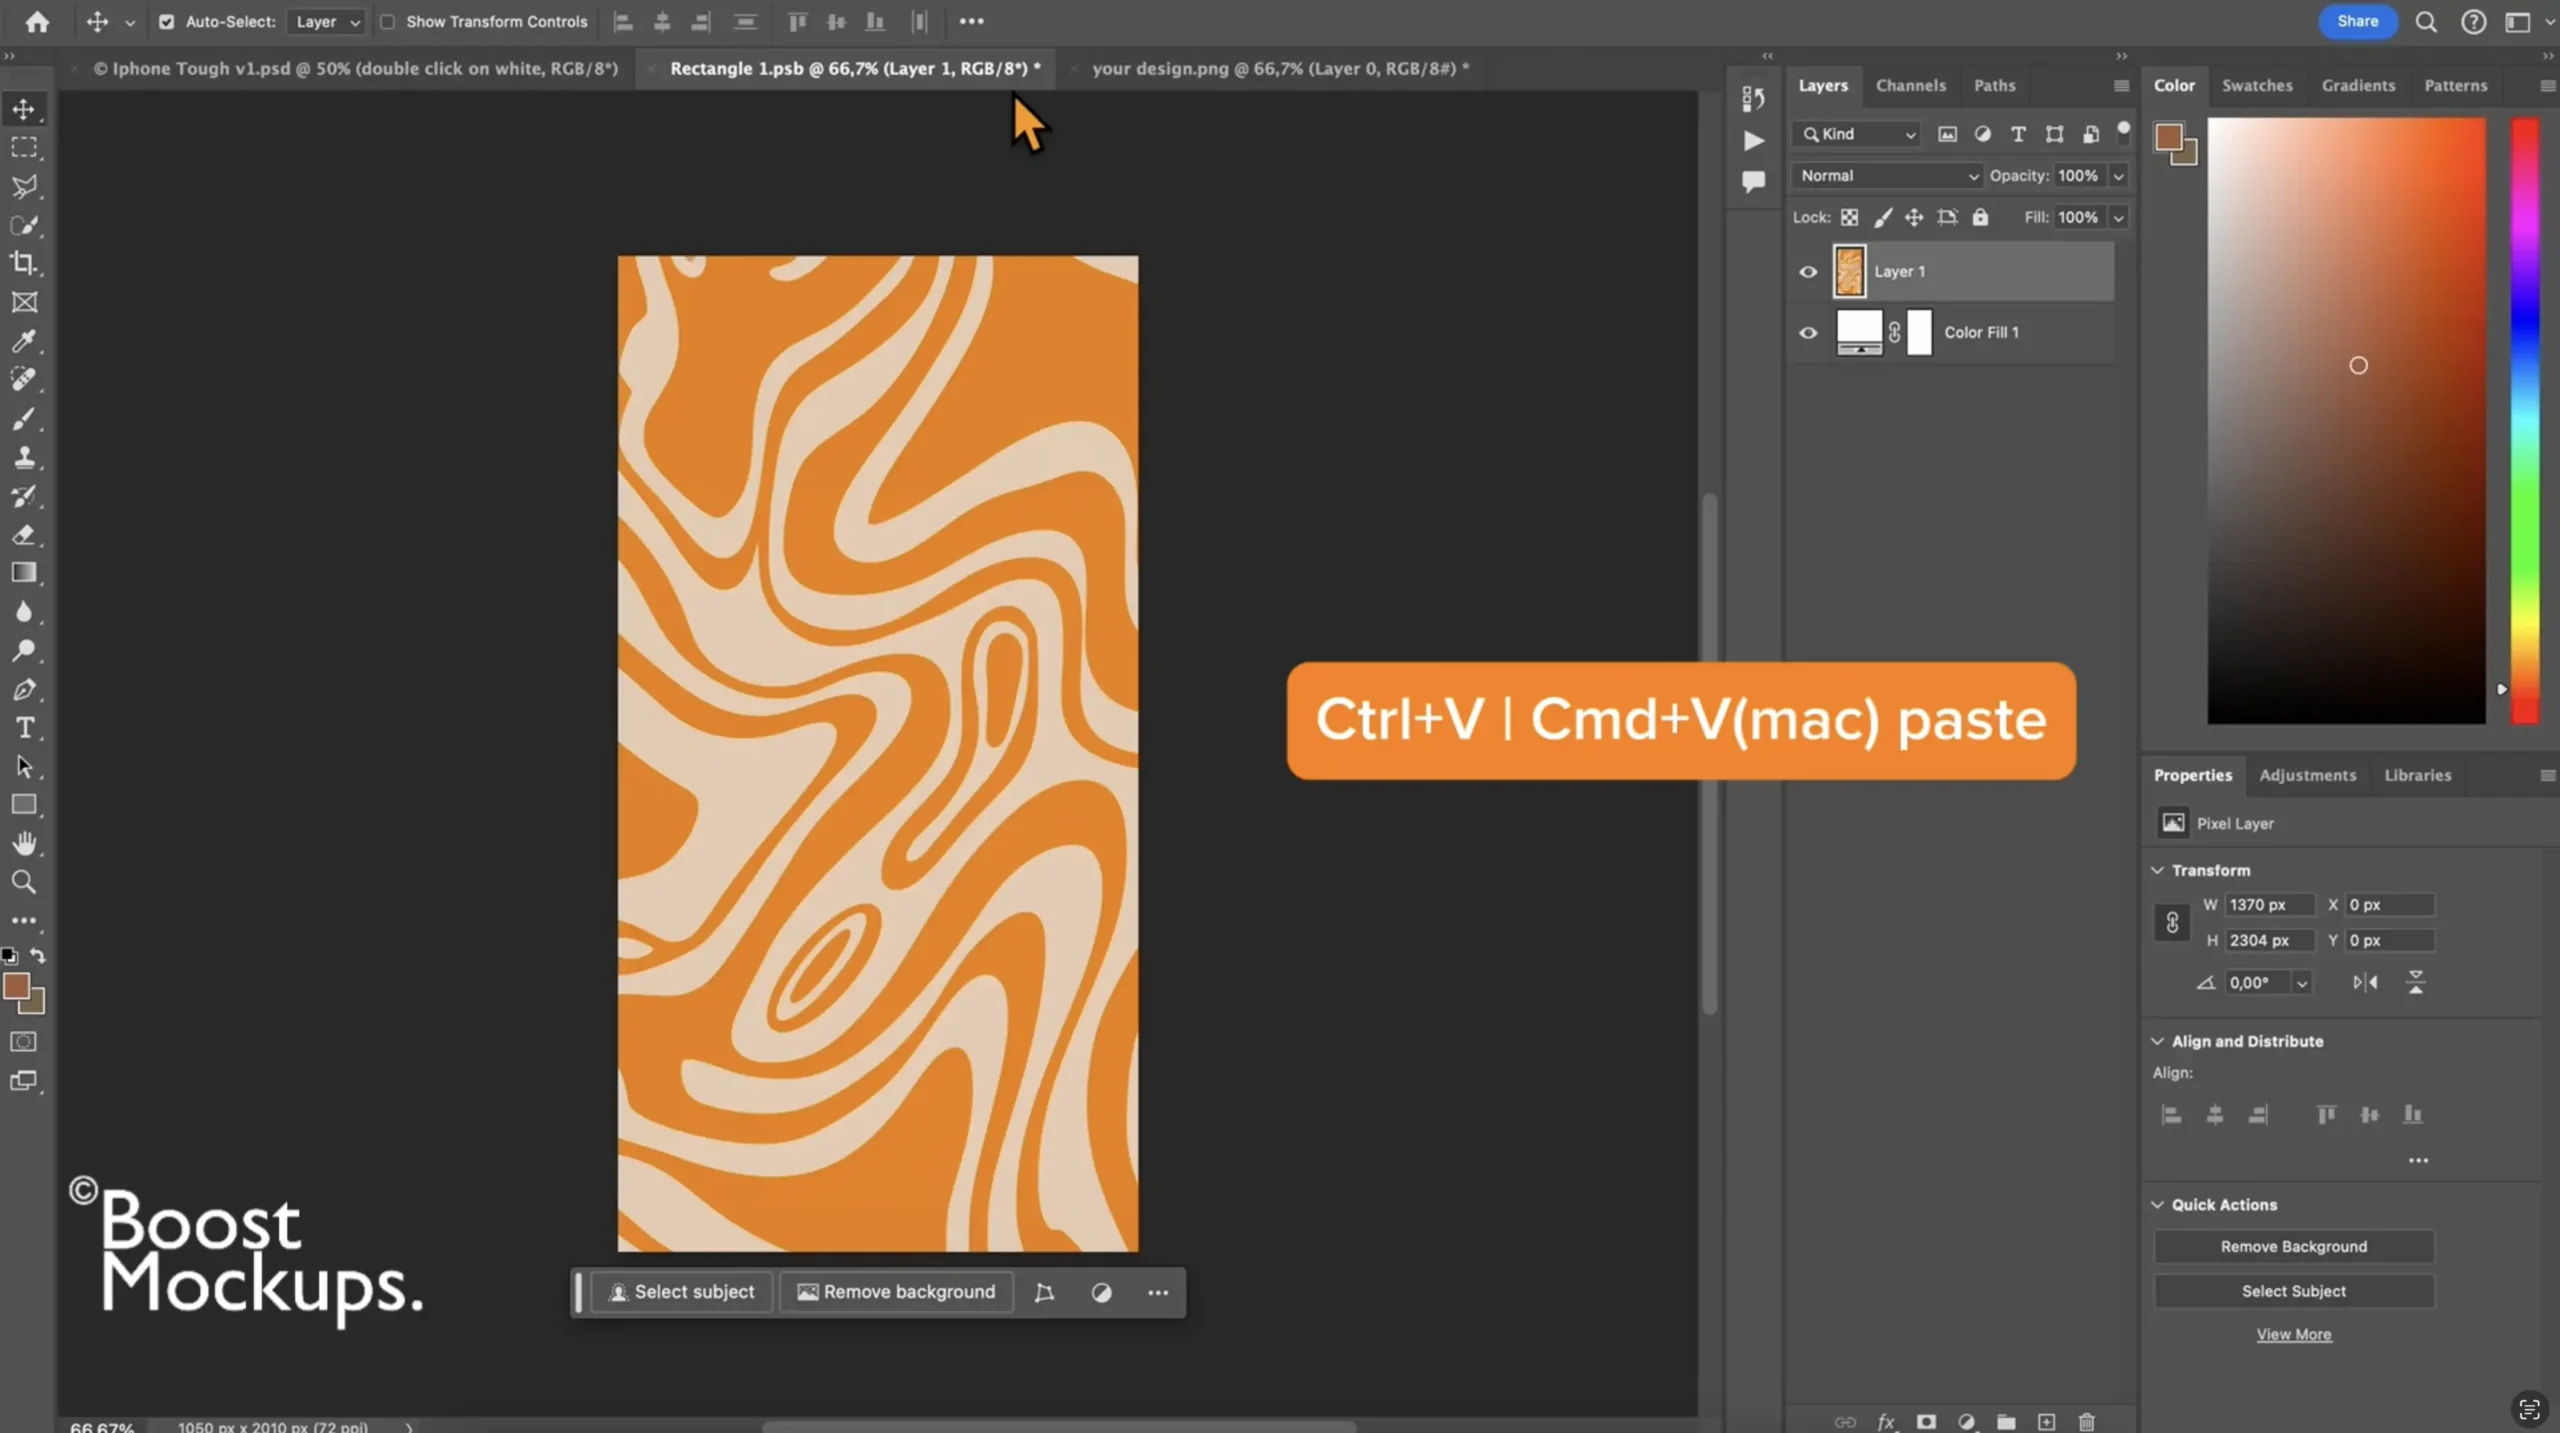The width and height of the screenshot is (2560, 1433).
Task: Click Select subject in contextual bar
Action: point(681,1292)
